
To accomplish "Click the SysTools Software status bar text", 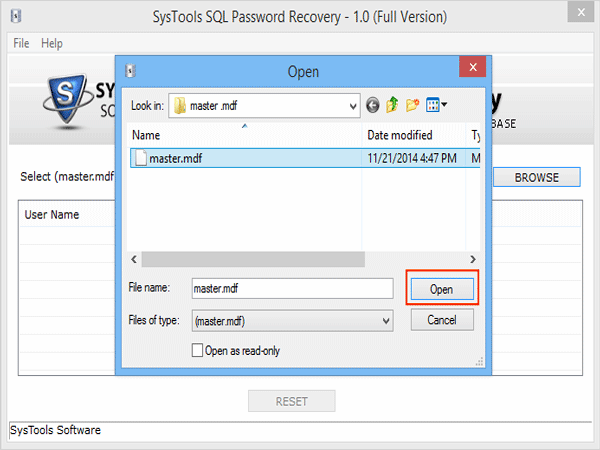I will [55, 430].
